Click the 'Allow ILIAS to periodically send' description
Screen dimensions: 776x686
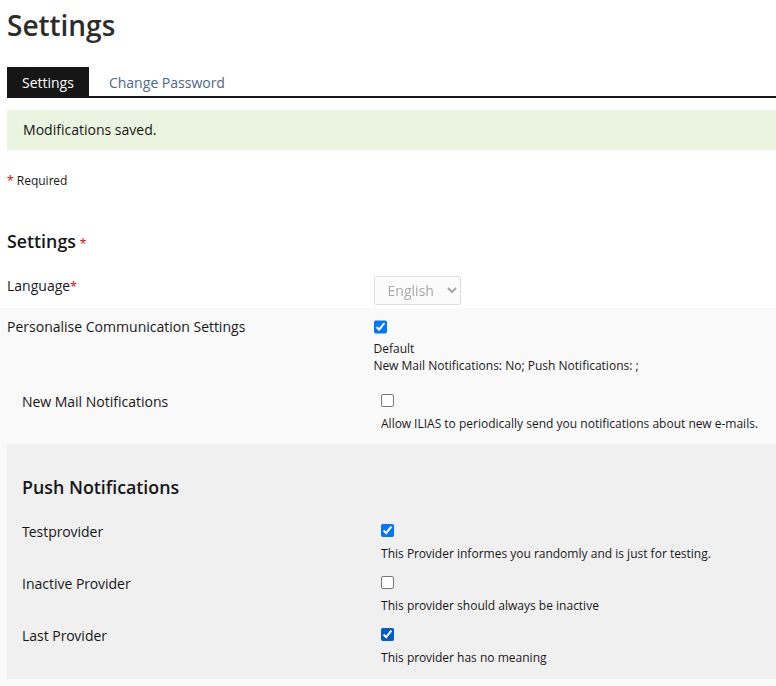coord(568,424)
